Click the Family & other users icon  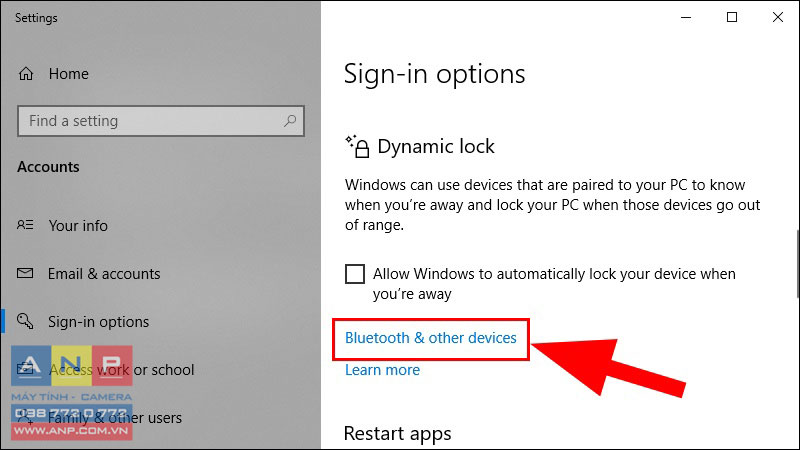(x=25, y=417)
